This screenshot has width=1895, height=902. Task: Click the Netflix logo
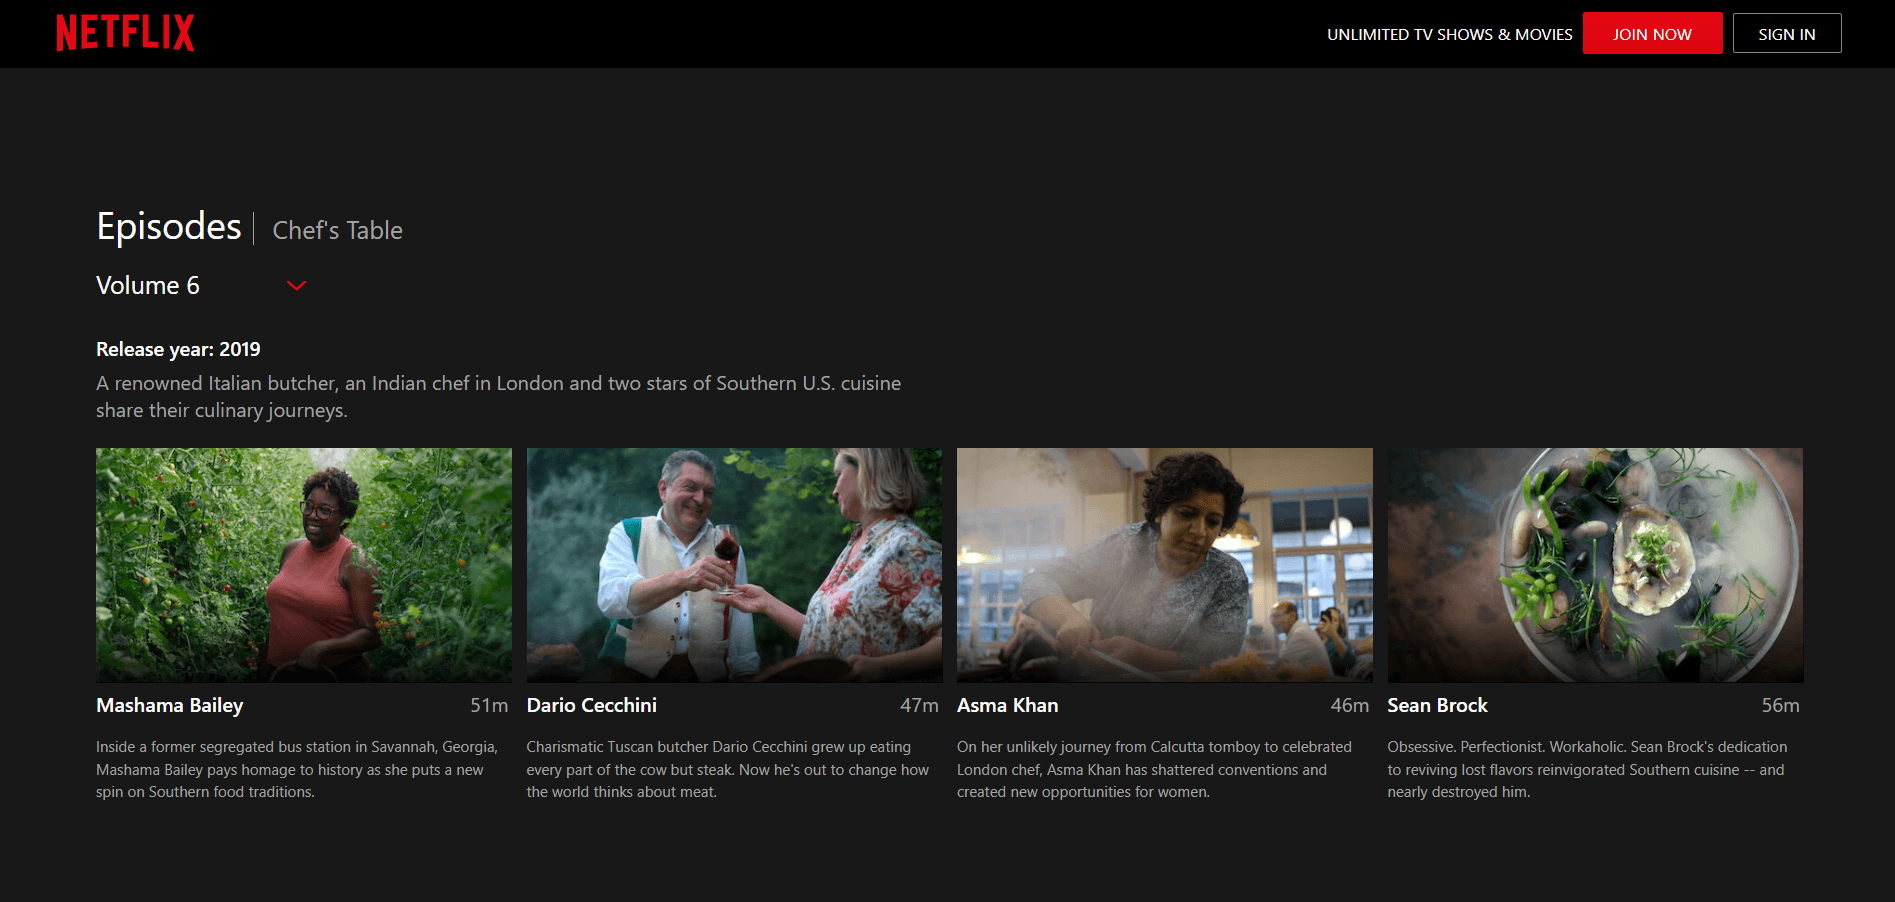click(125, 33)
